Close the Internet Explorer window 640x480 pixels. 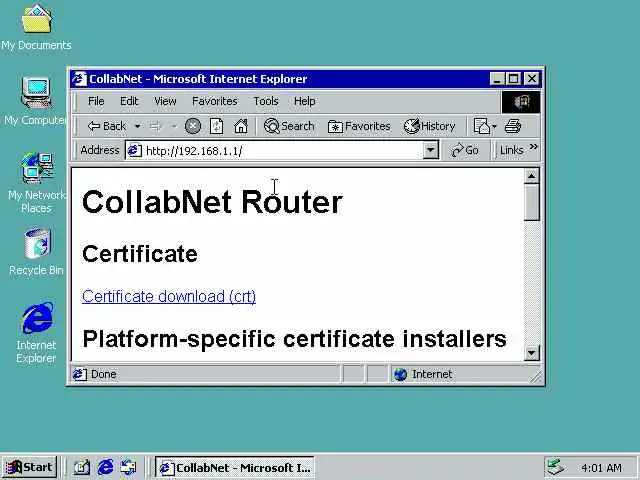click(532, 79)
